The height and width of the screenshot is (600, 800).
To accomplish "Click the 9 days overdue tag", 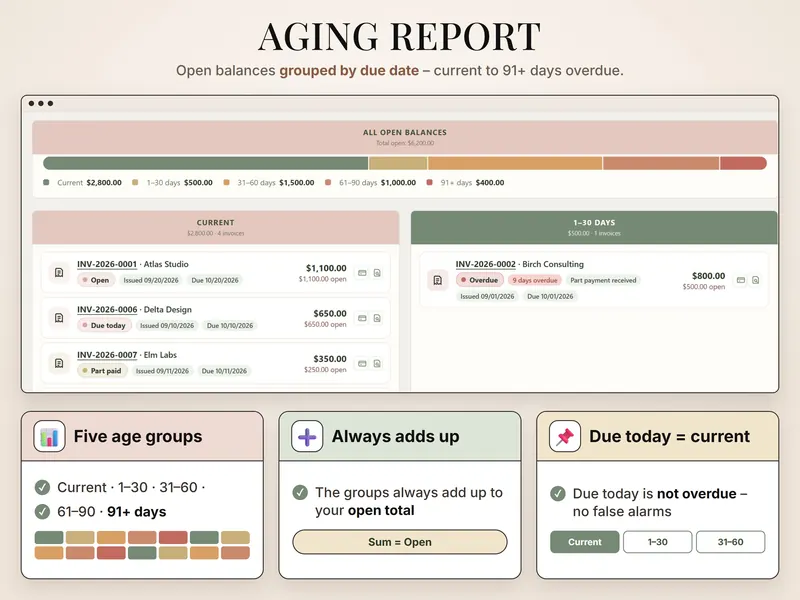I will click(x=535, y=280).
